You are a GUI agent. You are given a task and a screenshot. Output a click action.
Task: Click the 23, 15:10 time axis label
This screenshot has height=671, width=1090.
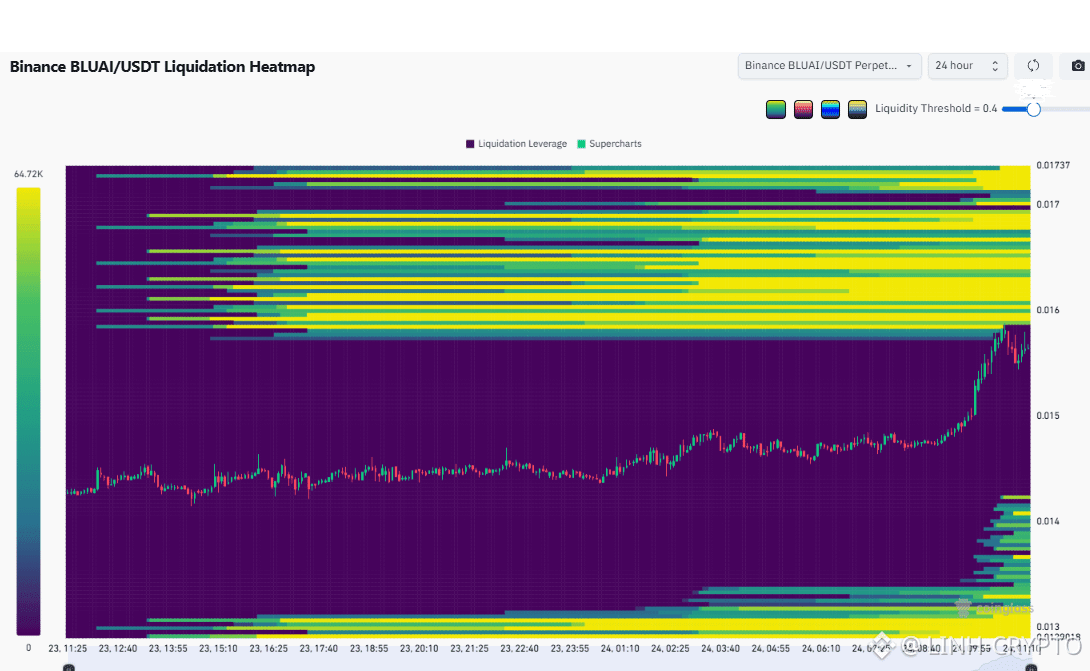pyautogui.click(x=218, y=648)
